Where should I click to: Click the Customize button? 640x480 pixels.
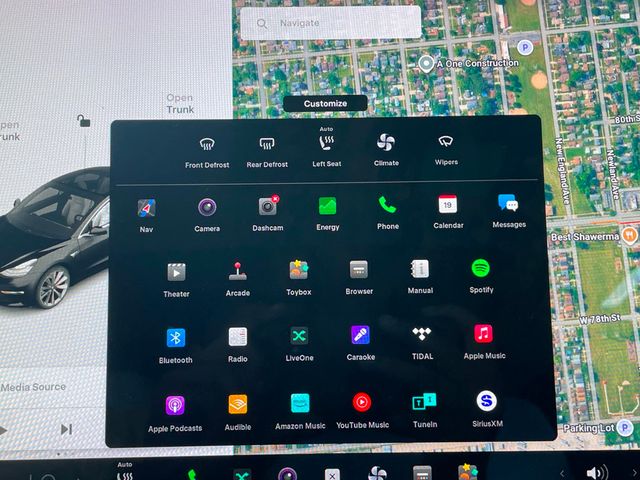click(325, 103)
